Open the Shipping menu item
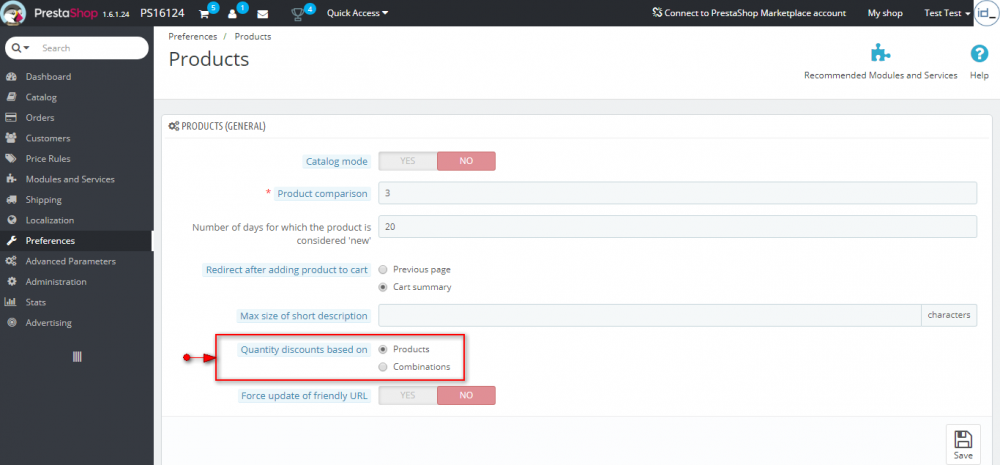Viewport: 1000px width, 465px height. [x=43, y=200]
